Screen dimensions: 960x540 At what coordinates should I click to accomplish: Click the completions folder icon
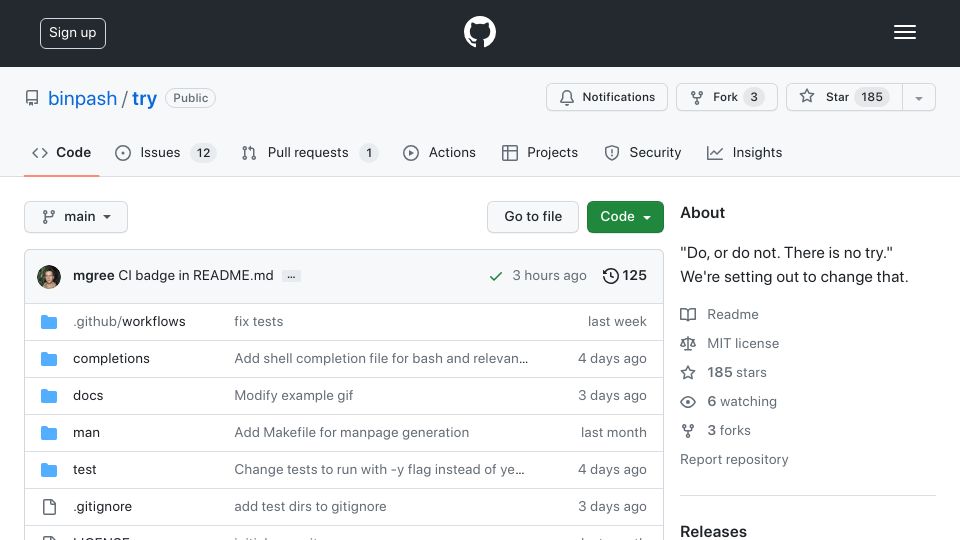click(49, 359)
